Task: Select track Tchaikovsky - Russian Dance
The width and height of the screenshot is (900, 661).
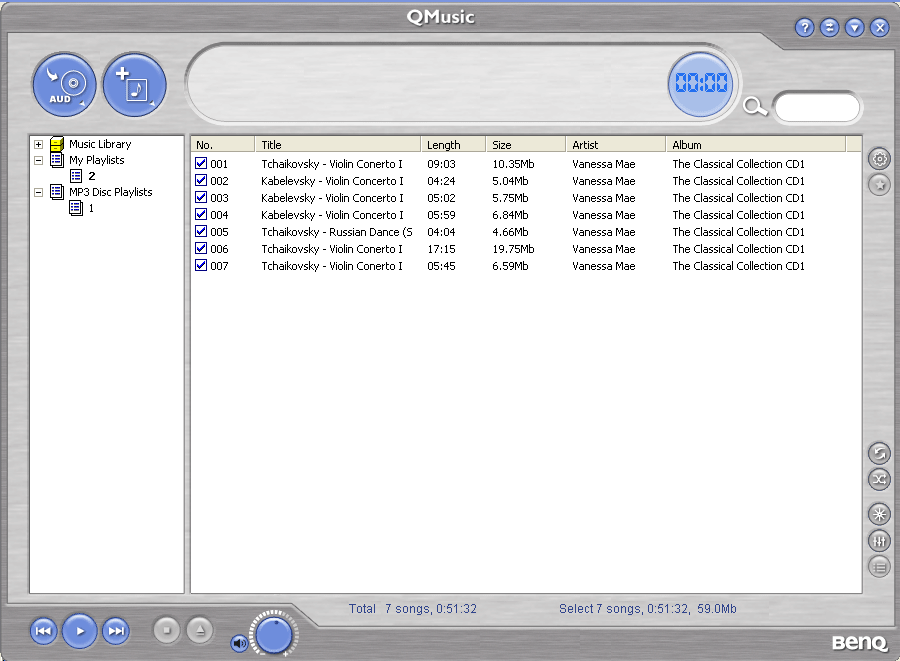Action: [x=337, y=232]
